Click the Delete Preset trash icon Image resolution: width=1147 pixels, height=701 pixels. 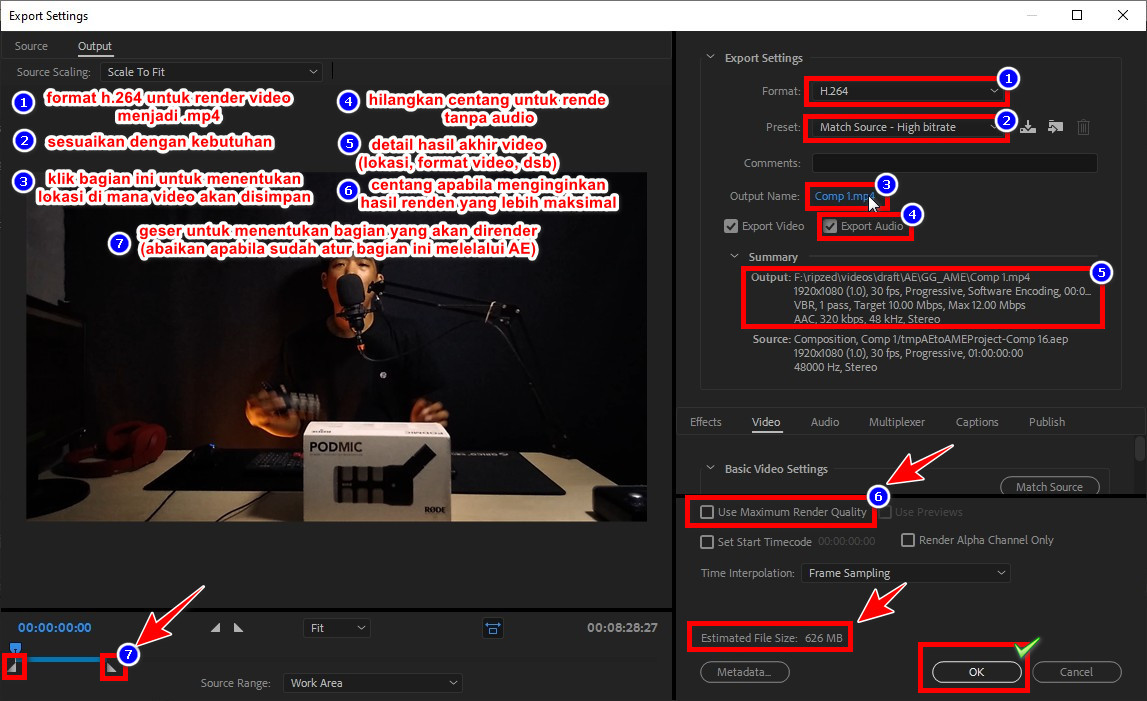[1082, 127]
